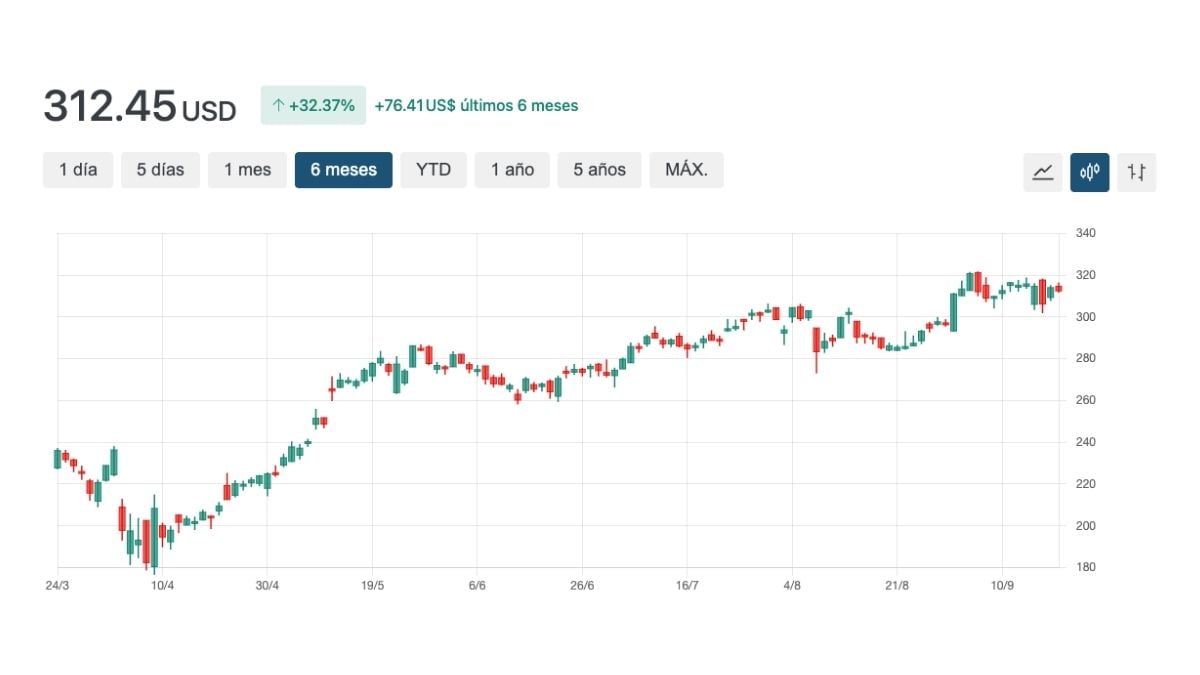The height and width of the screenshot is (675, 1200).
Task: Show the 5 años price history
Action: (x=599, y=170)
